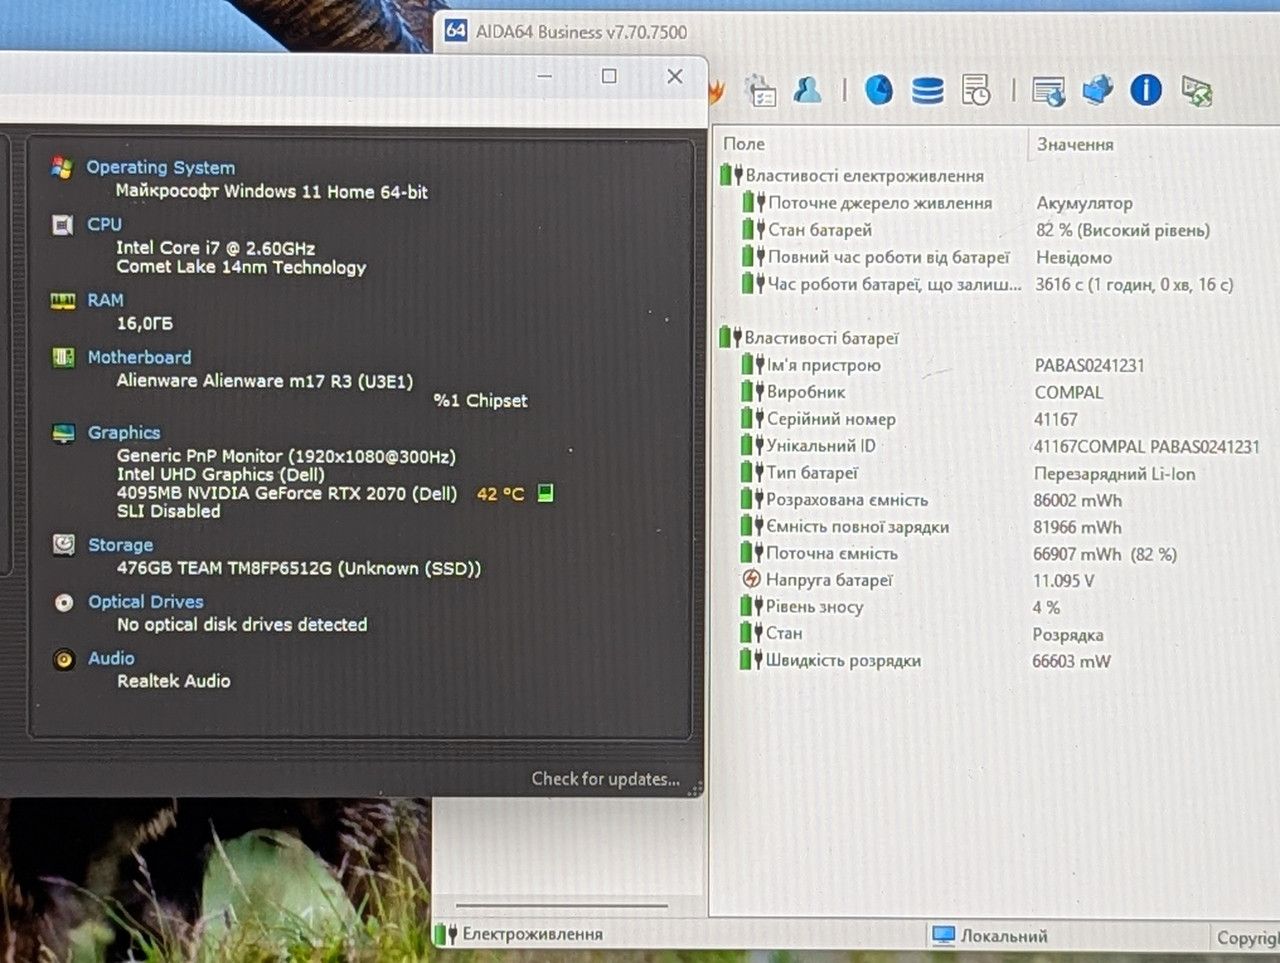The image size is (1280, 963).
Task: Open the blue info circle icon
Action: [1146, 90]
